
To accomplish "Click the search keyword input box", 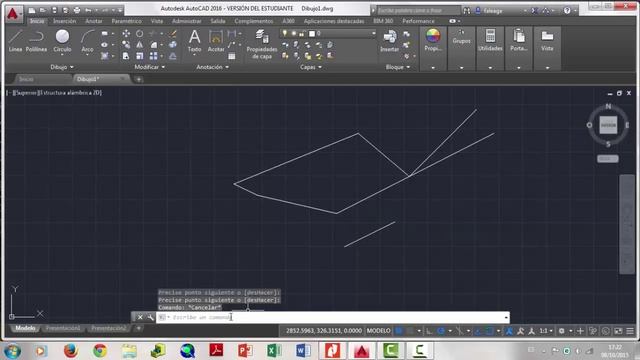I will tap(418, 11).
